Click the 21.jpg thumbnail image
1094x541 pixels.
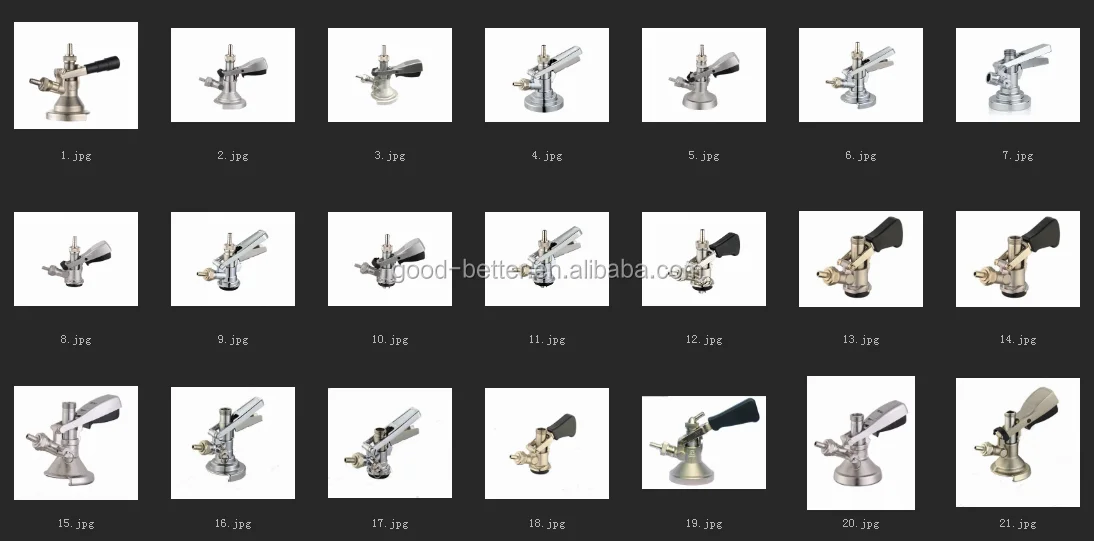coord(1018,443)
